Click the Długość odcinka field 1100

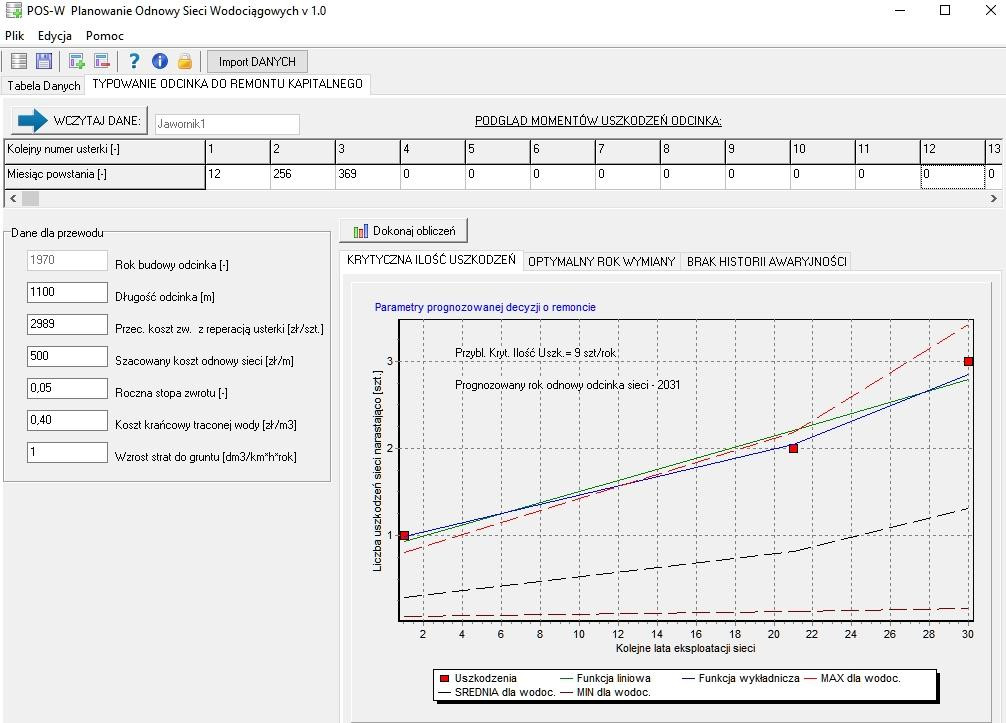coord(67,292)
